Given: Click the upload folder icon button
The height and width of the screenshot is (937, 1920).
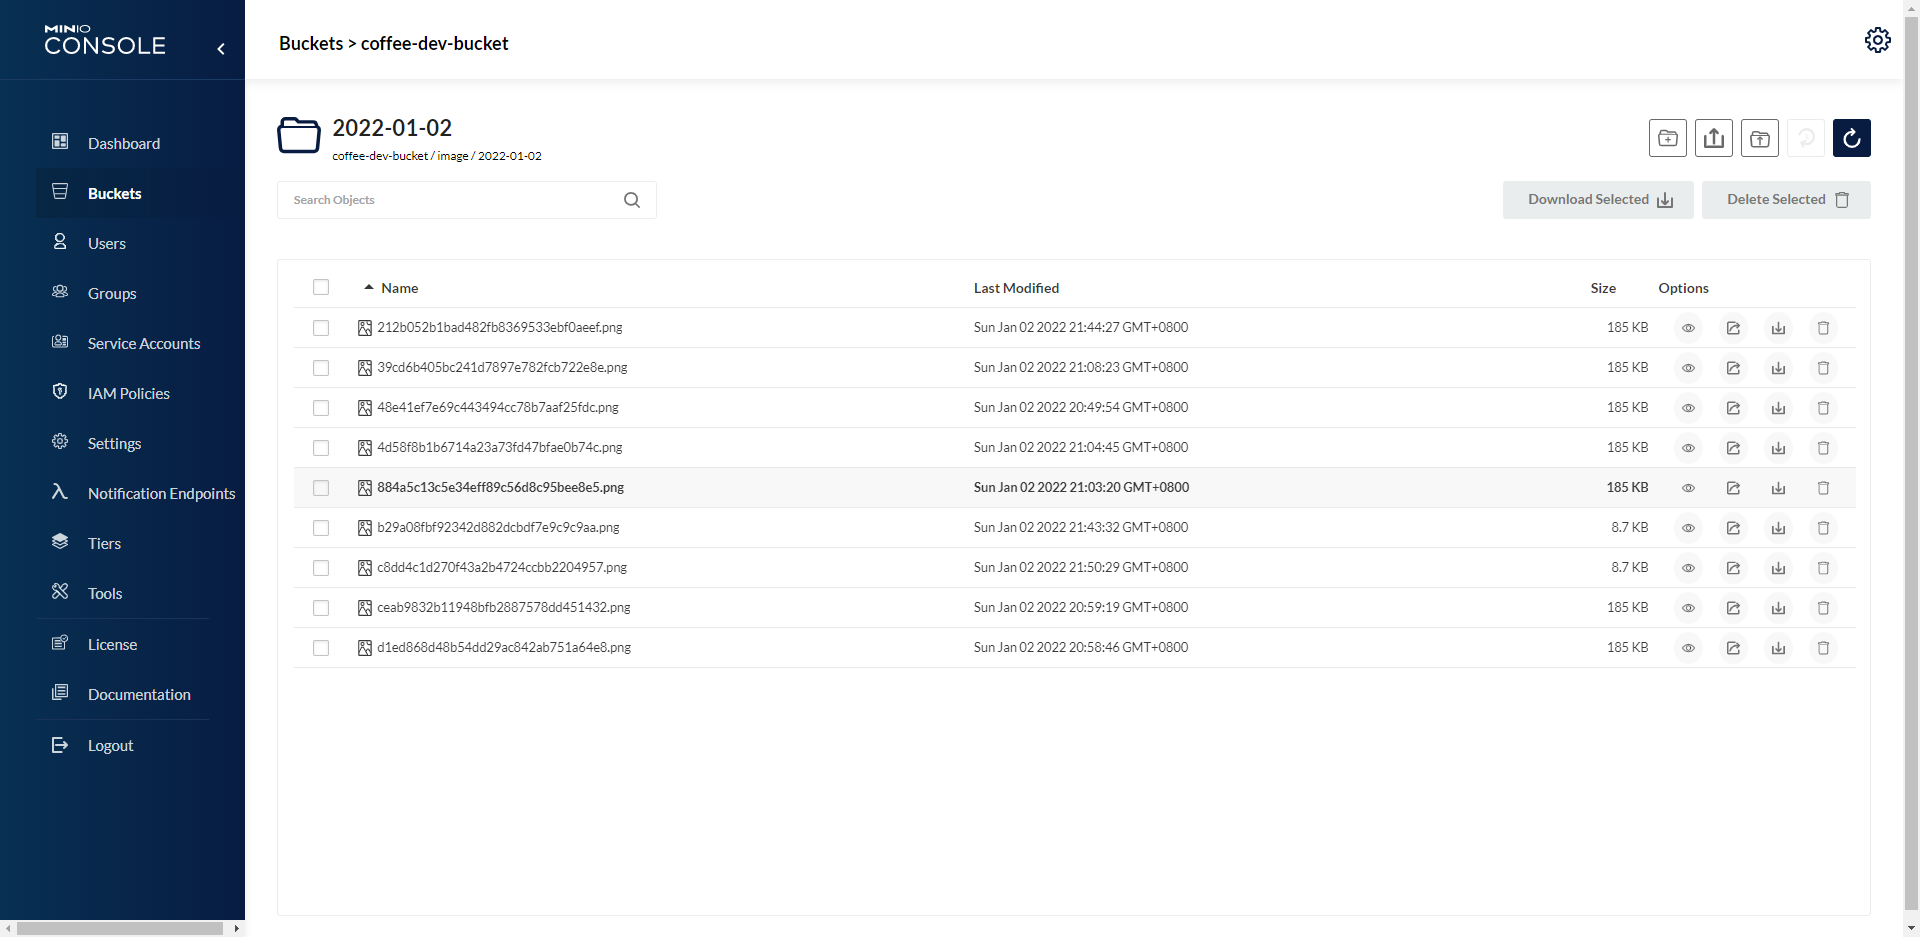Looking at the screenshot, I should pyautogui.click(x=1759, y=138).
